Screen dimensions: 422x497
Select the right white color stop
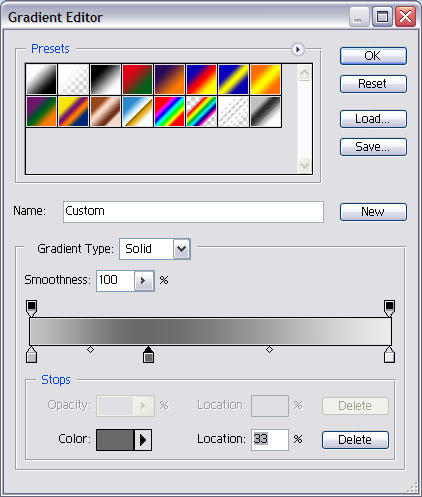389,354
